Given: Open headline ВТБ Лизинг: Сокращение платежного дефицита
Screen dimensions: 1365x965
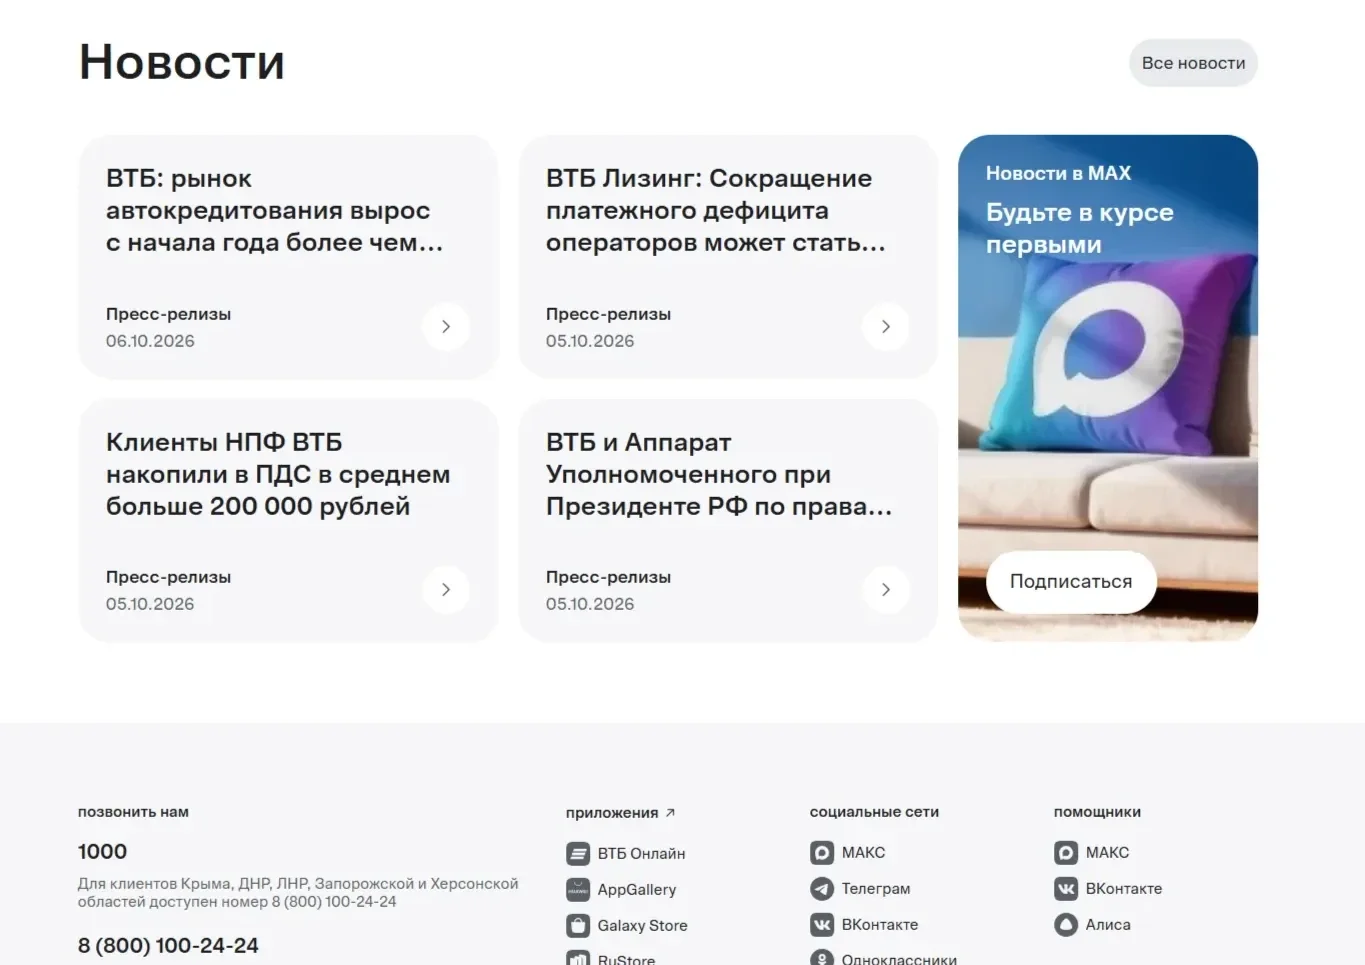Looking at the screenshot, I should [x=716, y=210].
